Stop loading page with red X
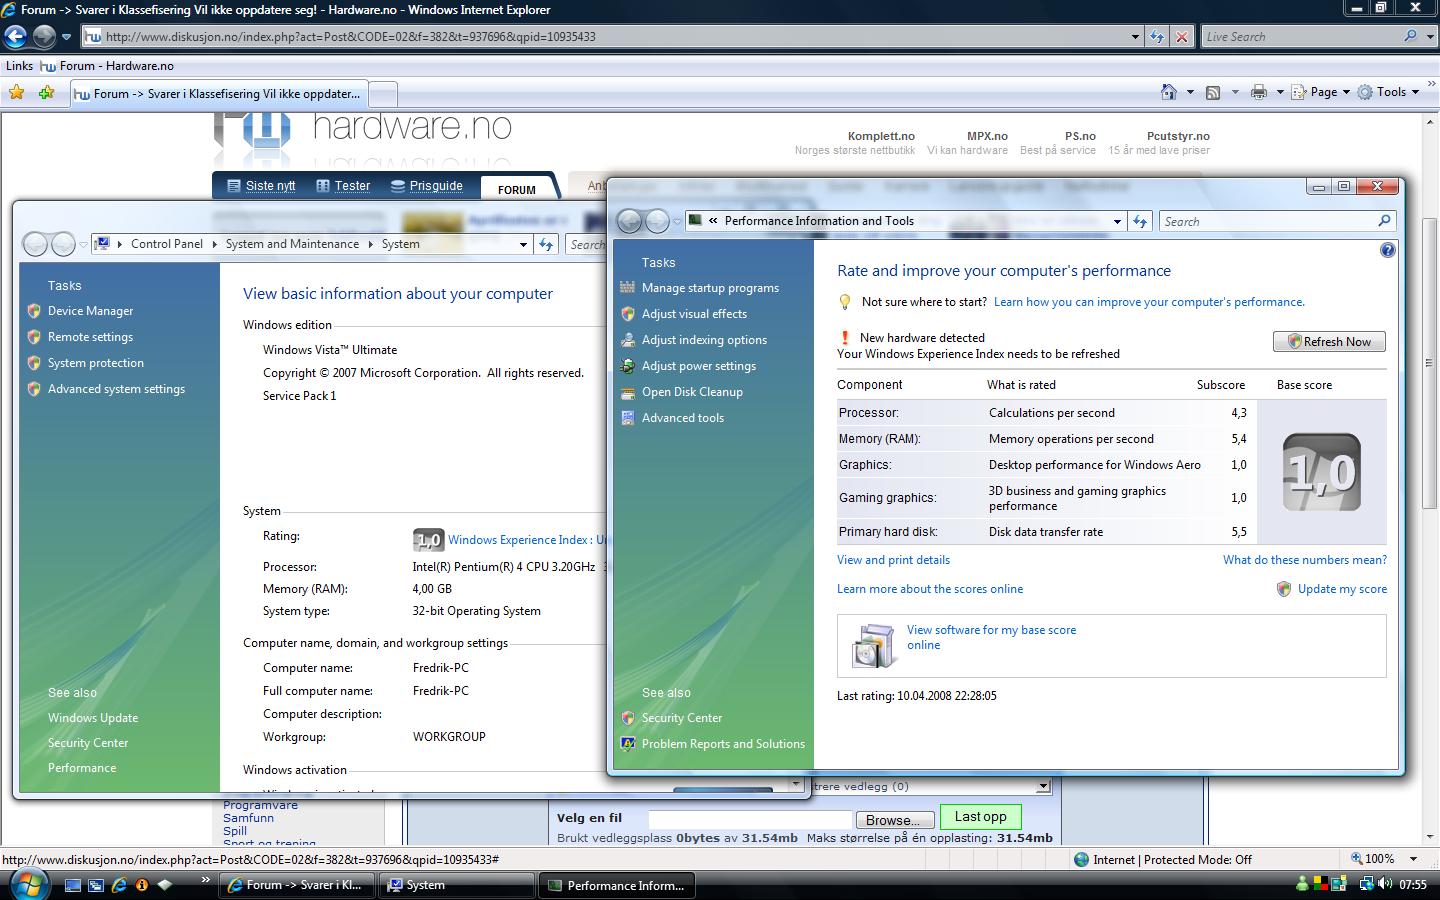The width and height of the screenshot is (1440, 900). [x=1181, y=37]
